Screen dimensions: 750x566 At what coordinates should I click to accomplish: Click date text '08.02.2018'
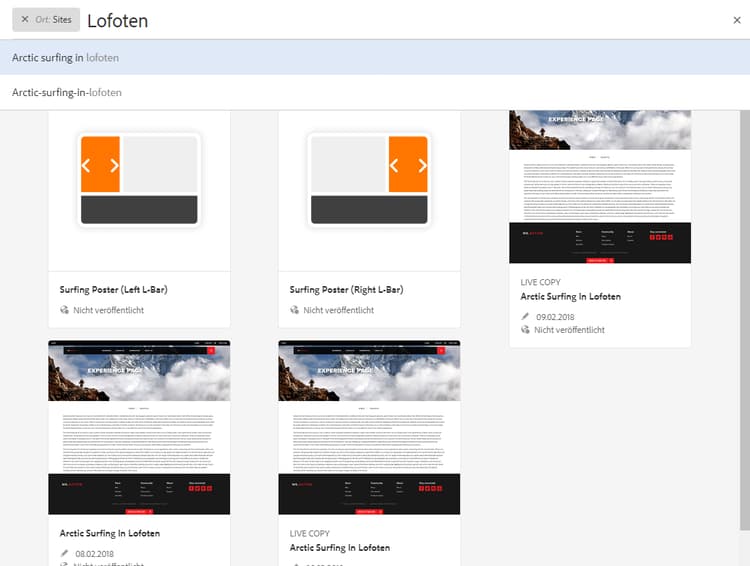pos(94,554)
